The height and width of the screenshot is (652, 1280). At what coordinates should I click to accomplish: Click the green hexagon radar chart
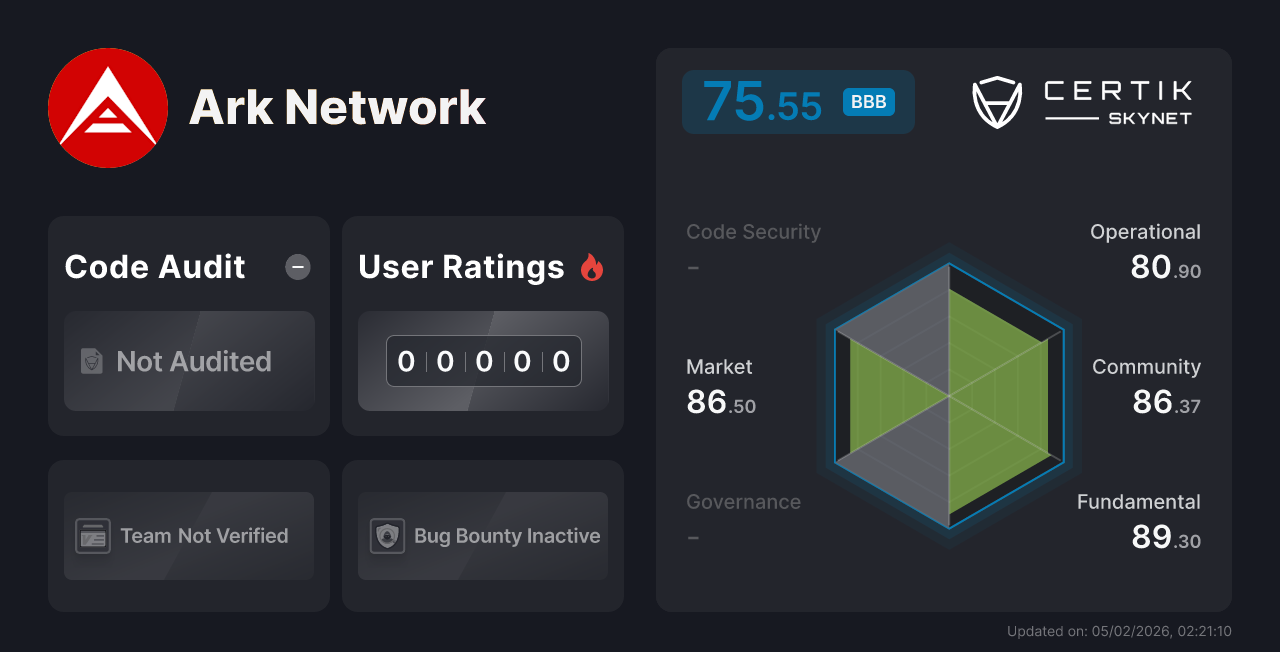(x=948, y=400)
